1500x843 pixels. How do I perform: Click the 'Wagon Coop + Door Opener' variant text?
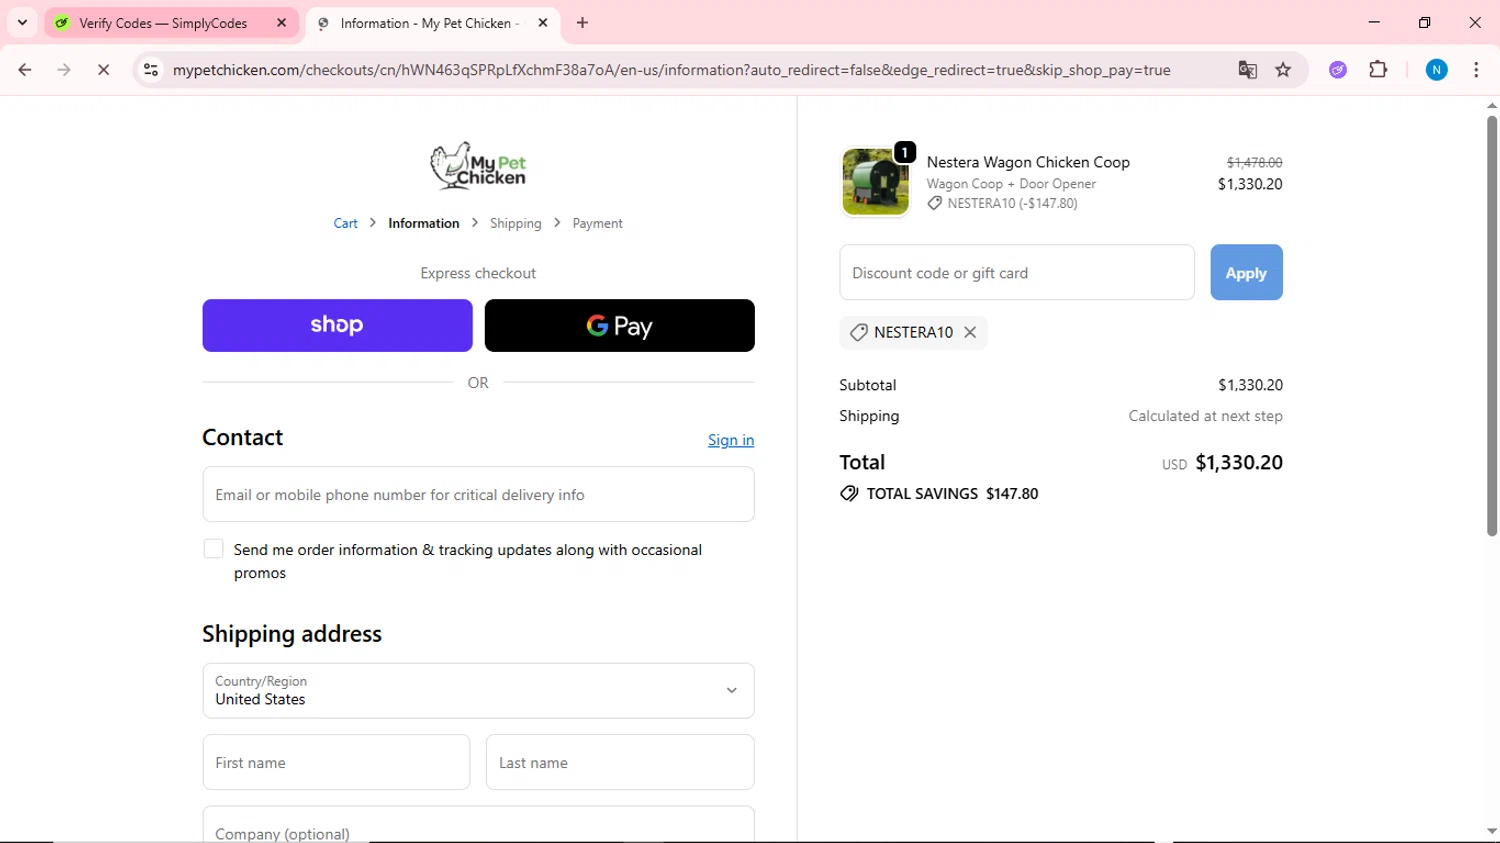(1011, 184)
